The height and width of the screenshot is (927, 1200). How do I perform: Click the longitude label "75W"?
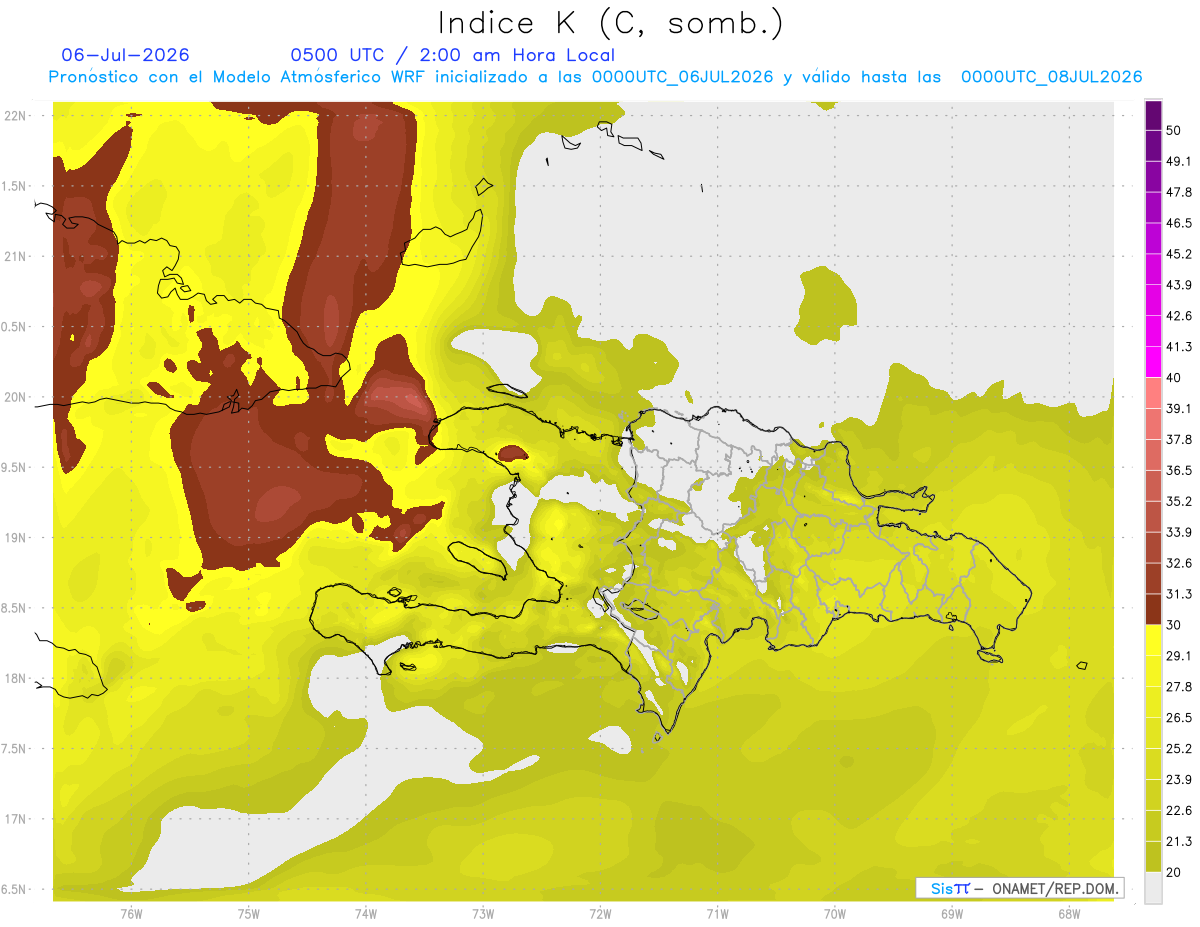coord(248,914)
